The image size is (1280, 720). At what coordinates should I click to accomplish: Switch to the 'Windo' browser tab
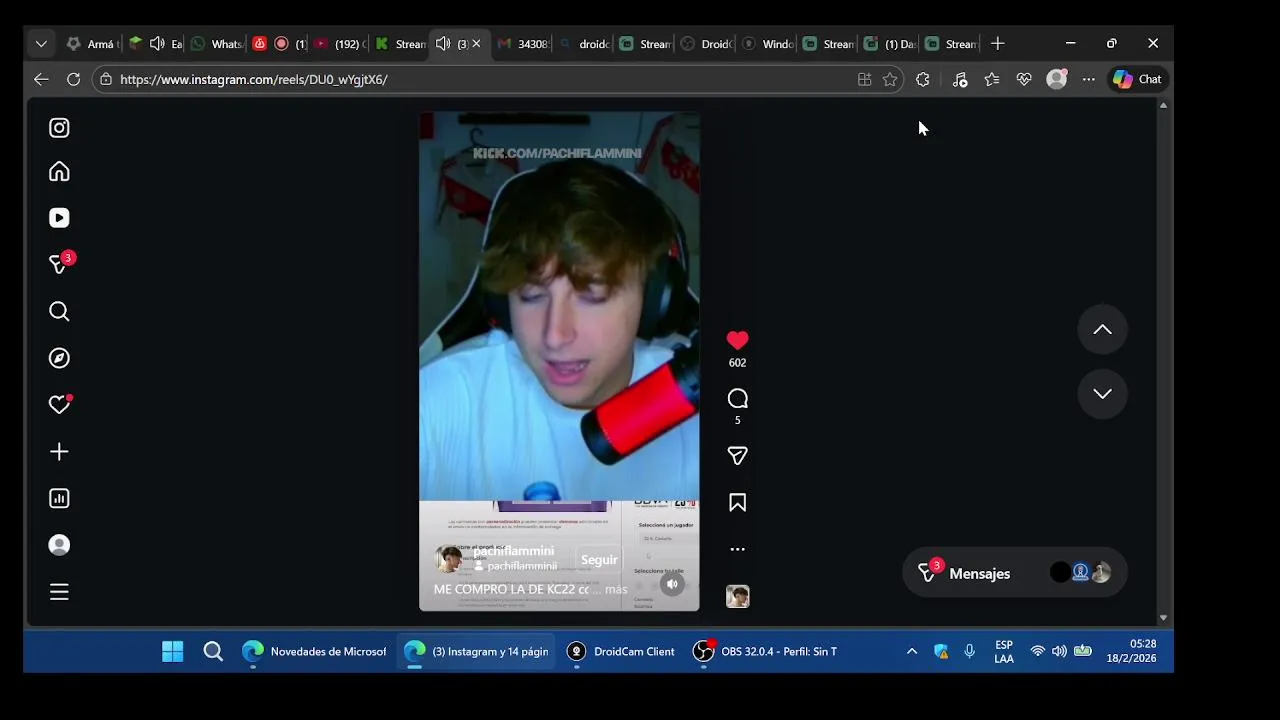(767, 44)
